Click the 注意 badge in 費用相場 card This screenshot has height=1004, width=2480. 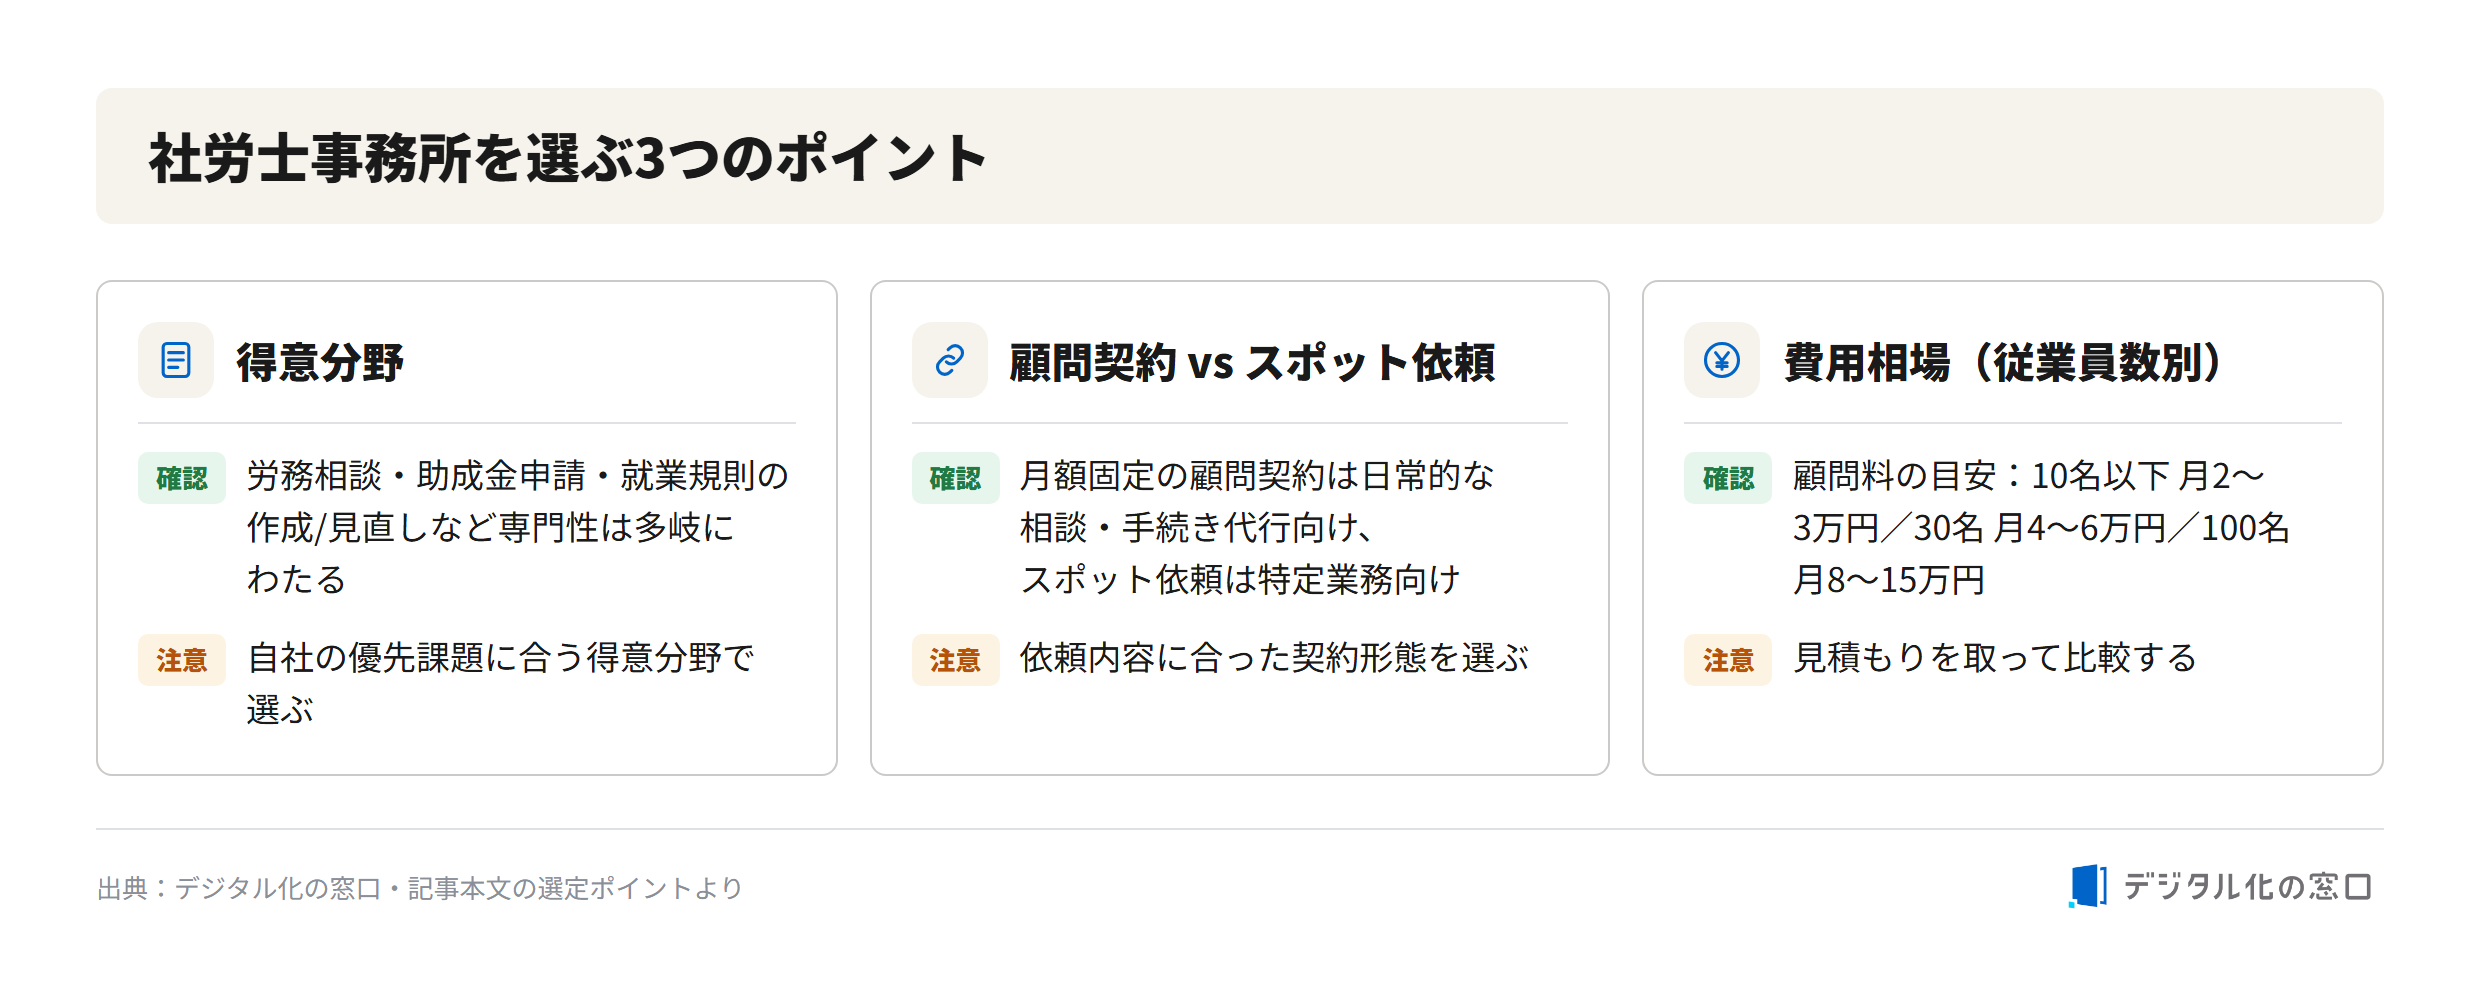1728,660
